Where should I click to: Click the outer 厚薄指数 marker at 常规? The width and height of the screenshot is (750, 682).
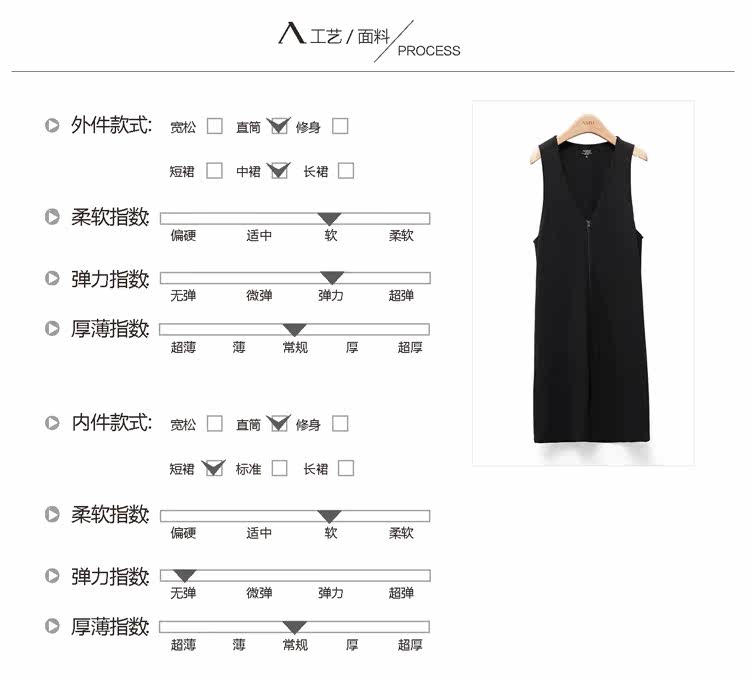coord(295,330)
